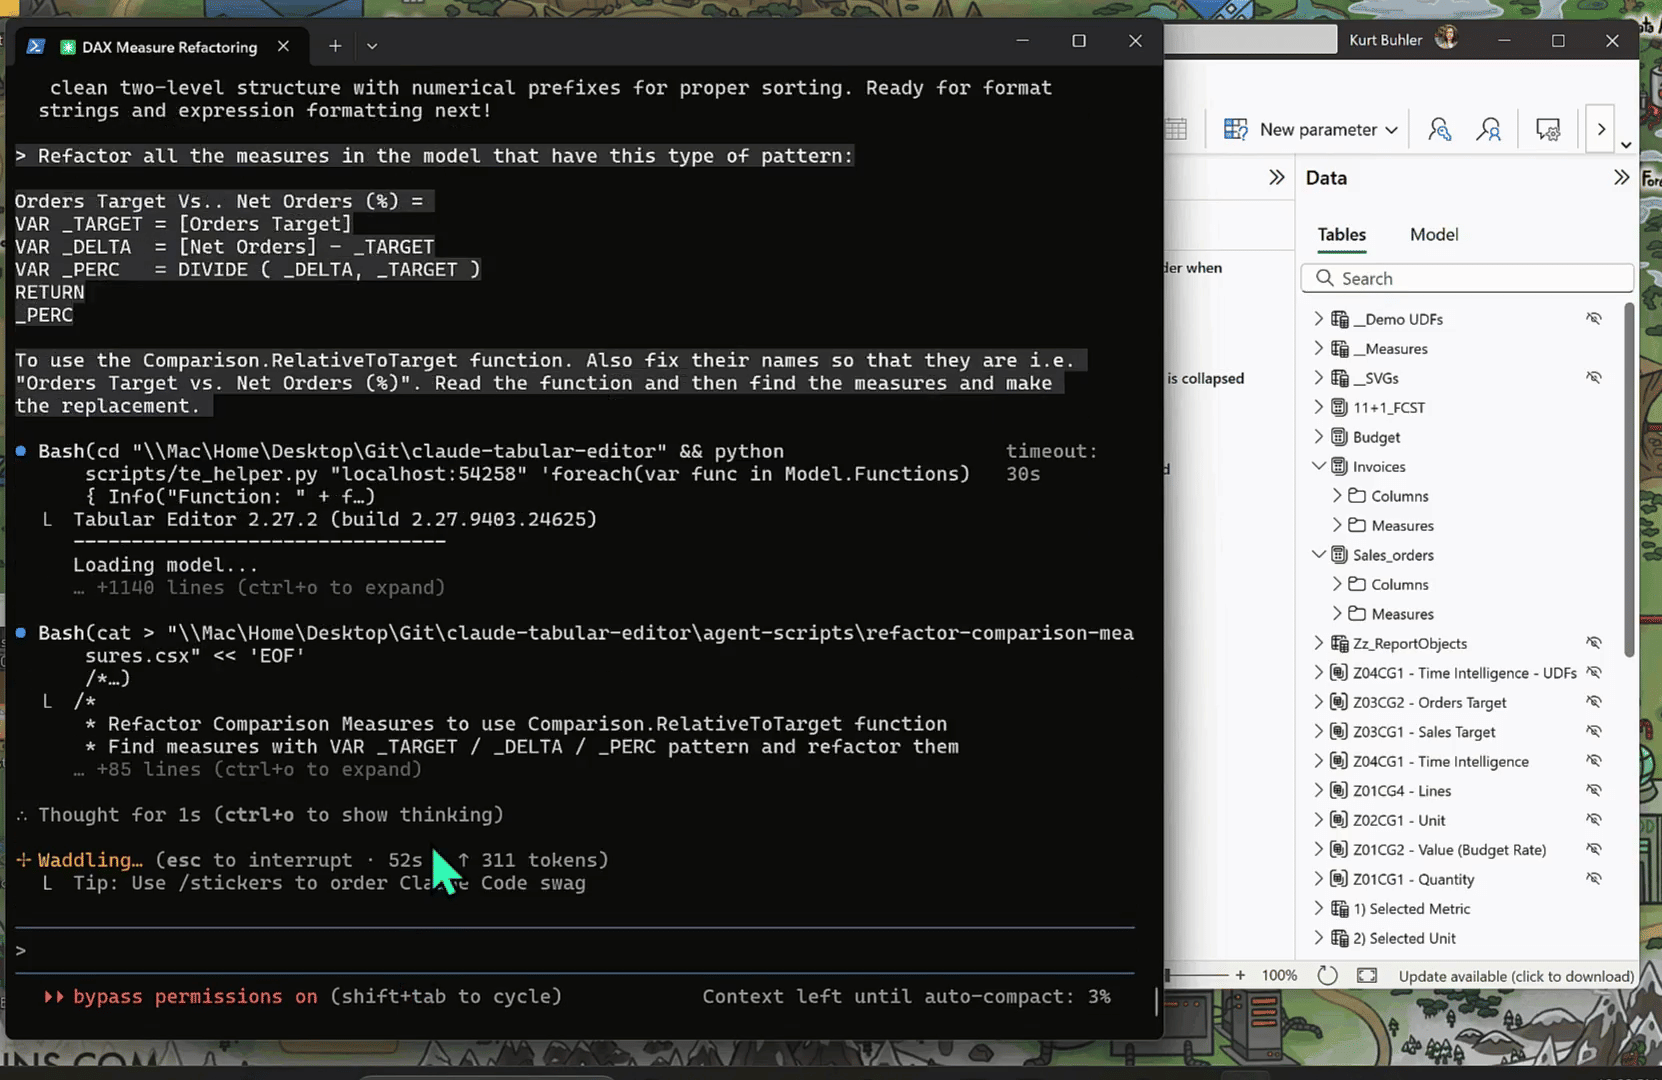Expand ribbon overflow arrow button
1662x1080 pixels.
click(1601, 130)
